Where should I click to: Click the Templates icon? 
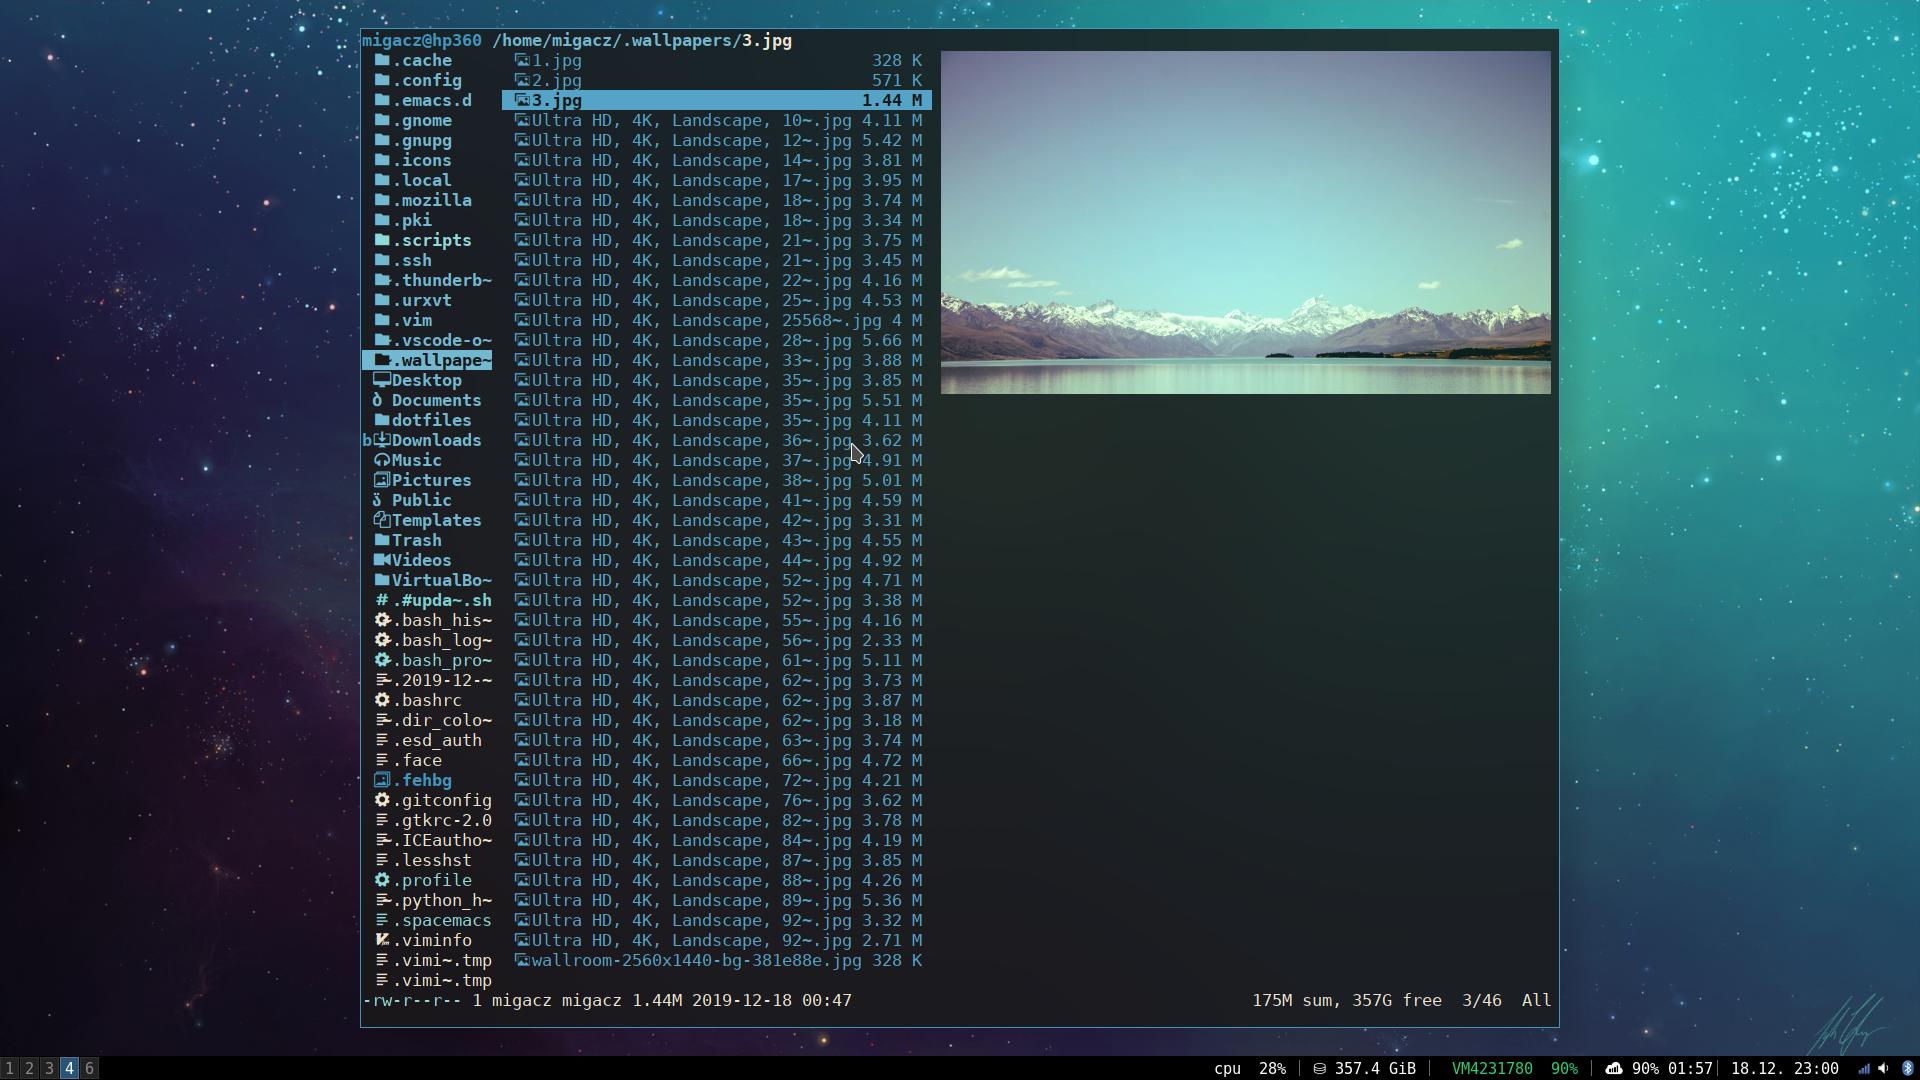381,520
